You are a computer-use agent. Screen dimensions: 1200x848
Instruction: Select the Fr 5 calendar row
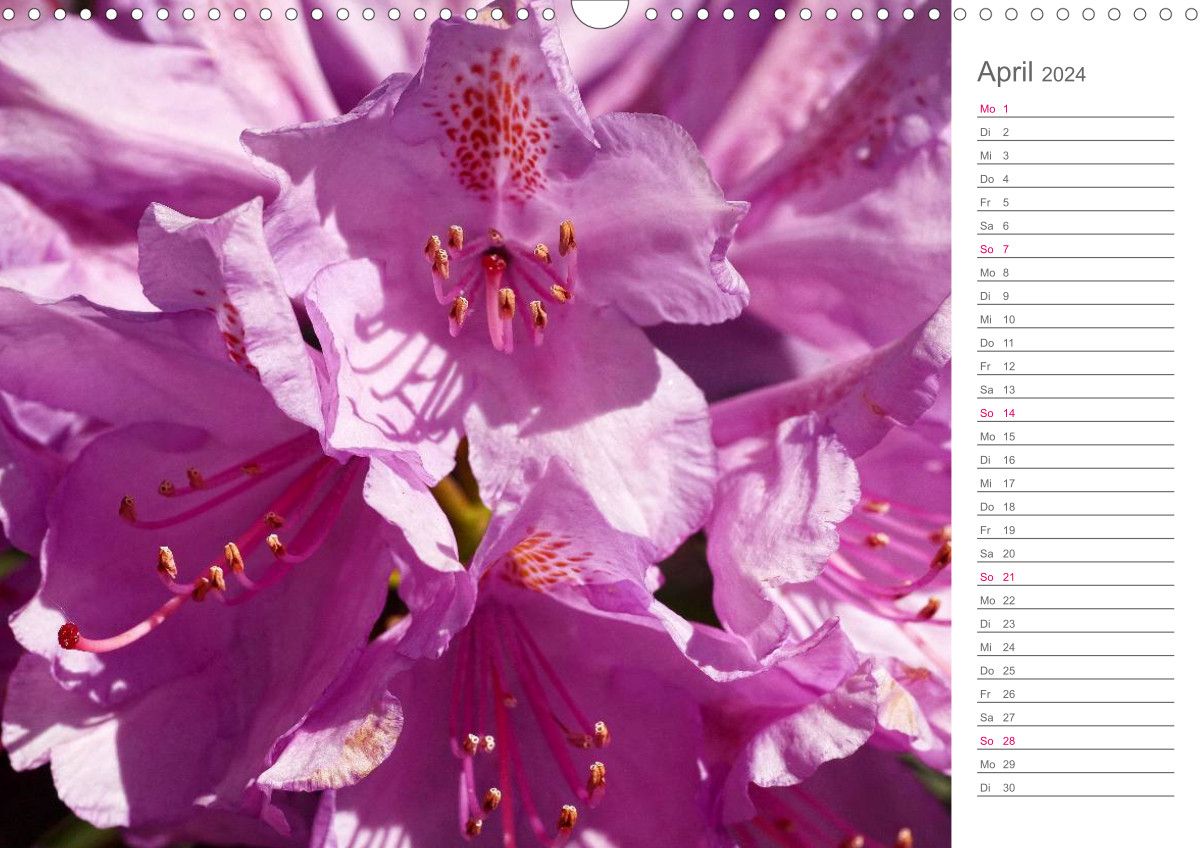point(1075,202)
